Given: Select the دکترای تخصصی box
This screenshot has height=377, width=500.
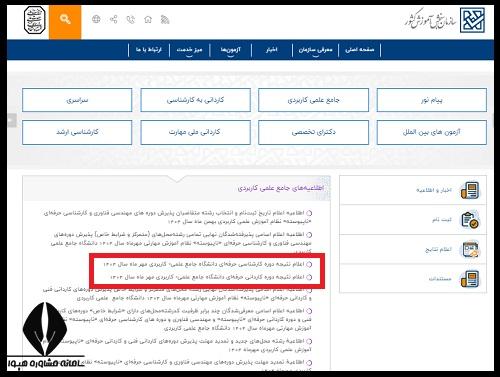Looking at the screenshot, I should click(x=313, y=132).
